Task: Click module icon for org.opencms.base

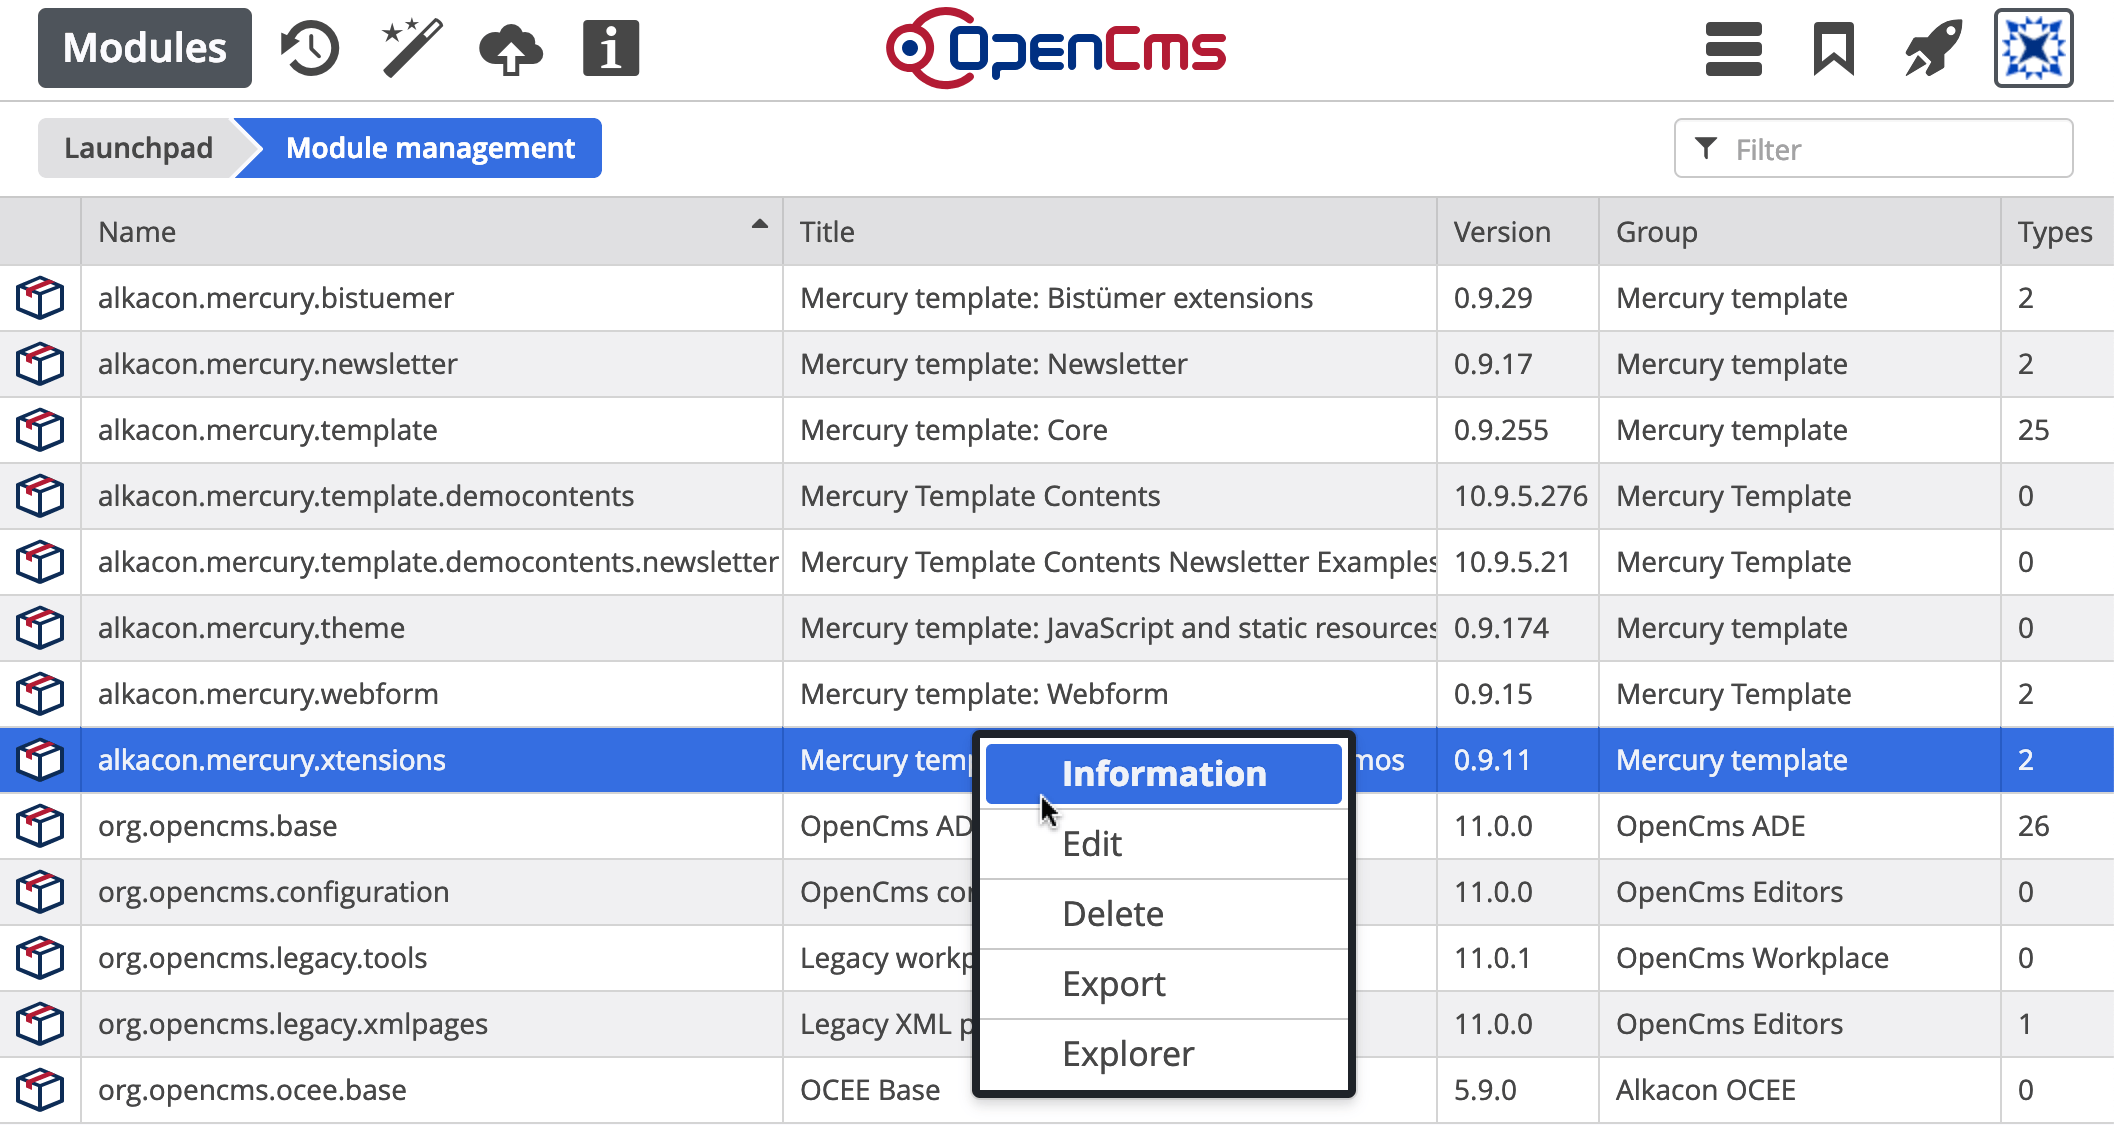Action: click(x=40, y=826)
